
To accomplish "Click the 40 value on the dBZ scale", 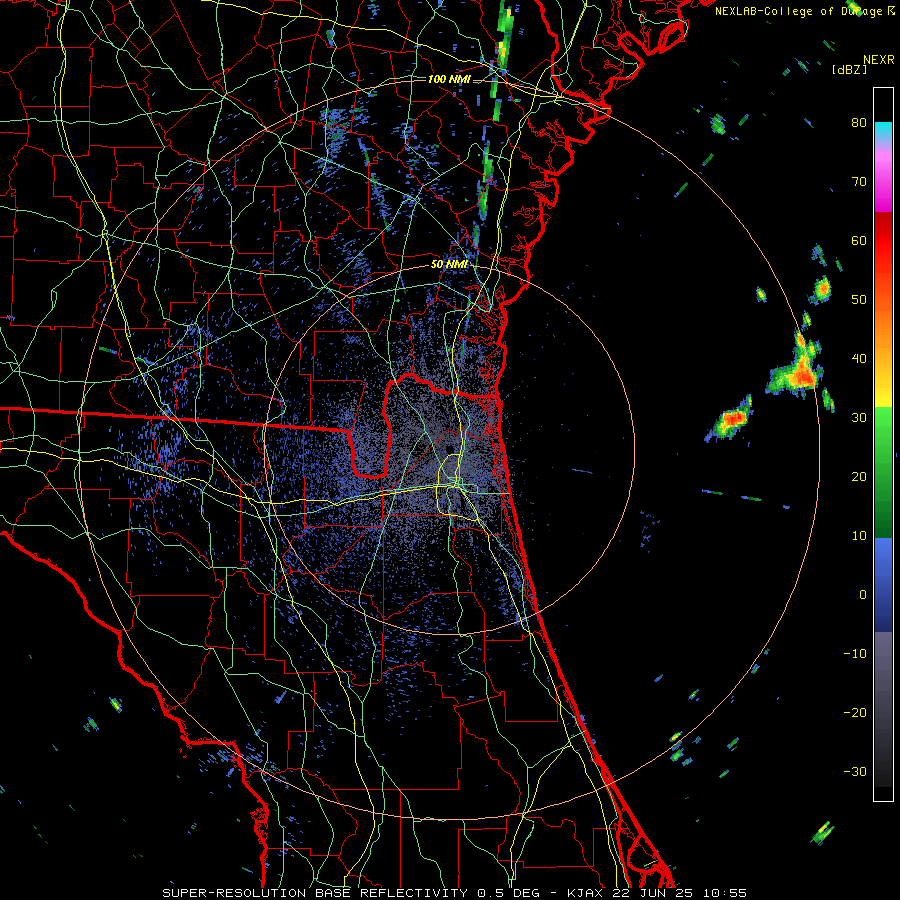I will coord(859,359).
